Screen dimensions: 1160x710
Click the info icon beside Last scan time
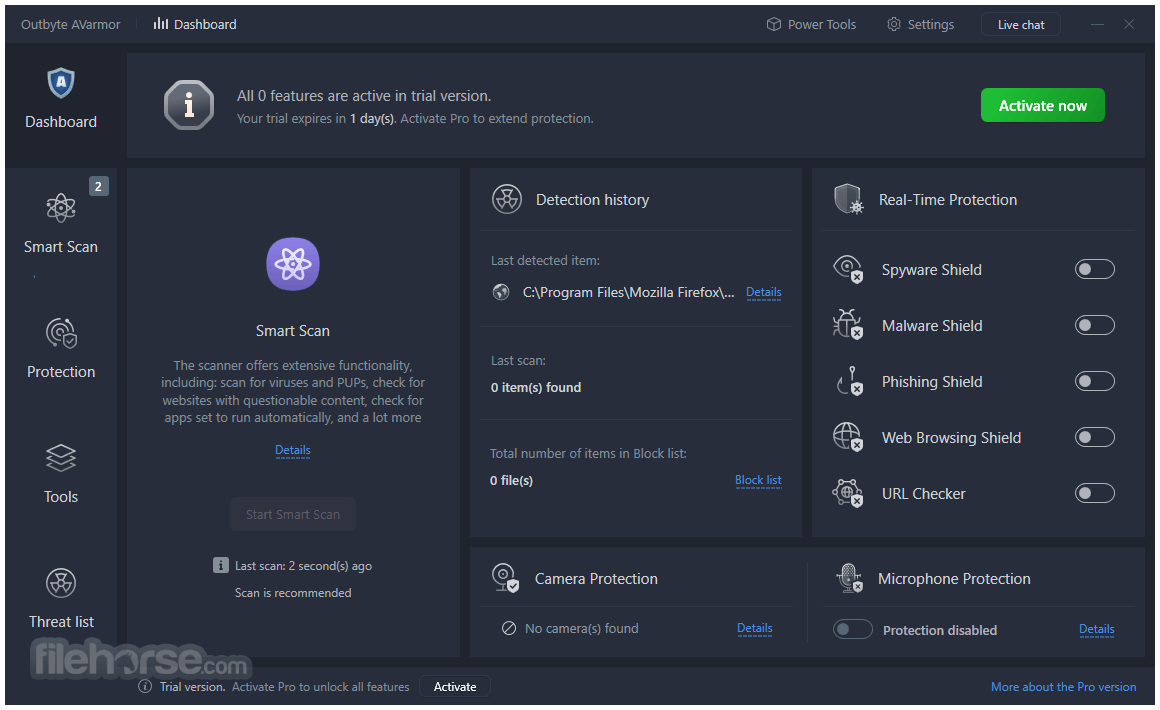tap(220, 565)
